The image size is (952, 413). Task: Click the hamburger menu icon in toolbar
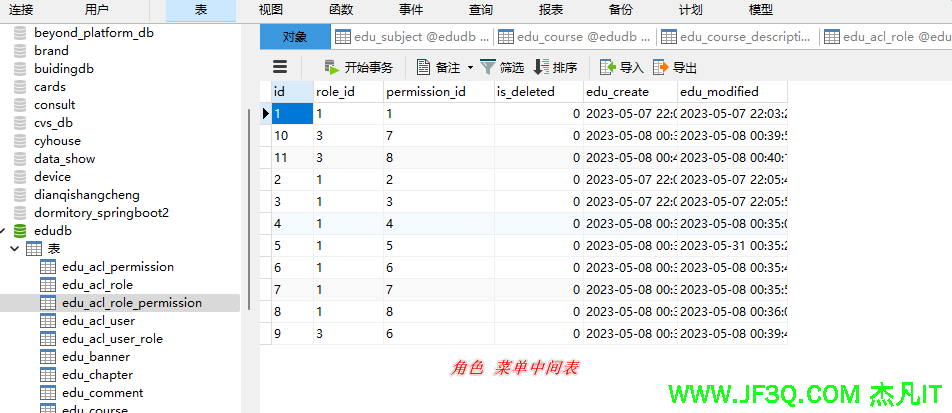[x=280, y=67]
